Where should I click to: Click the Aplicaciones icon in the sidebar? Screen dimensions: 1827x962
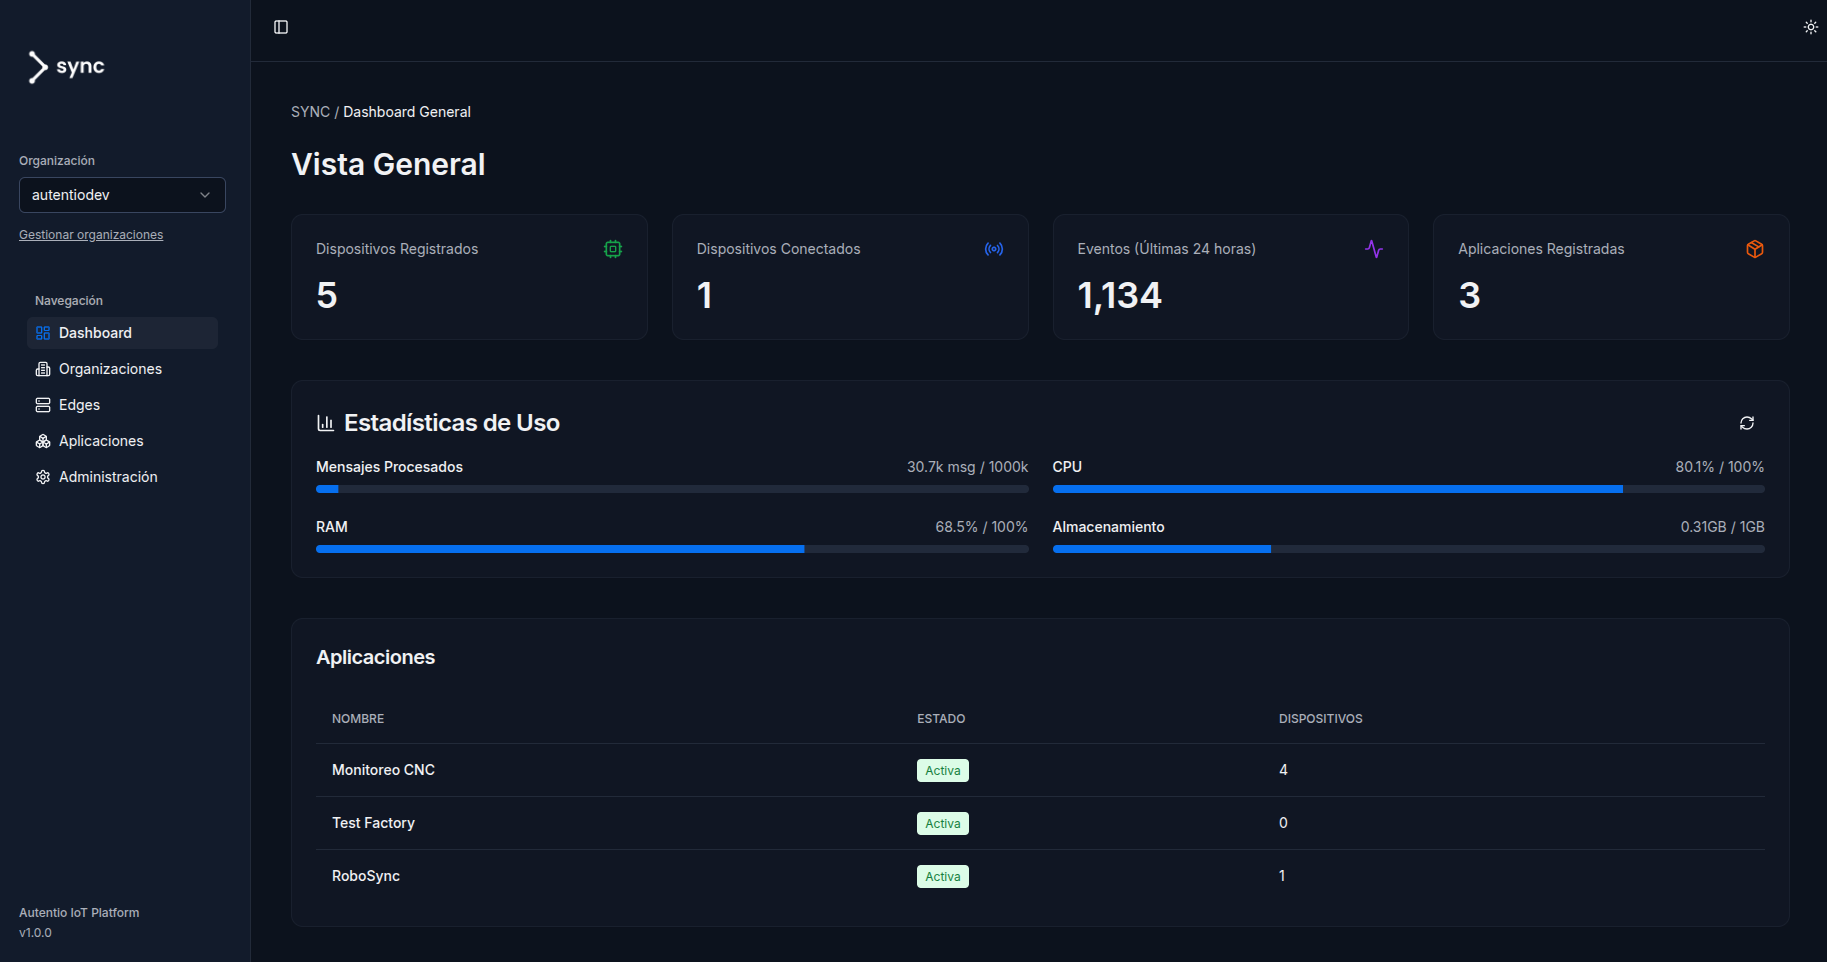42,440
